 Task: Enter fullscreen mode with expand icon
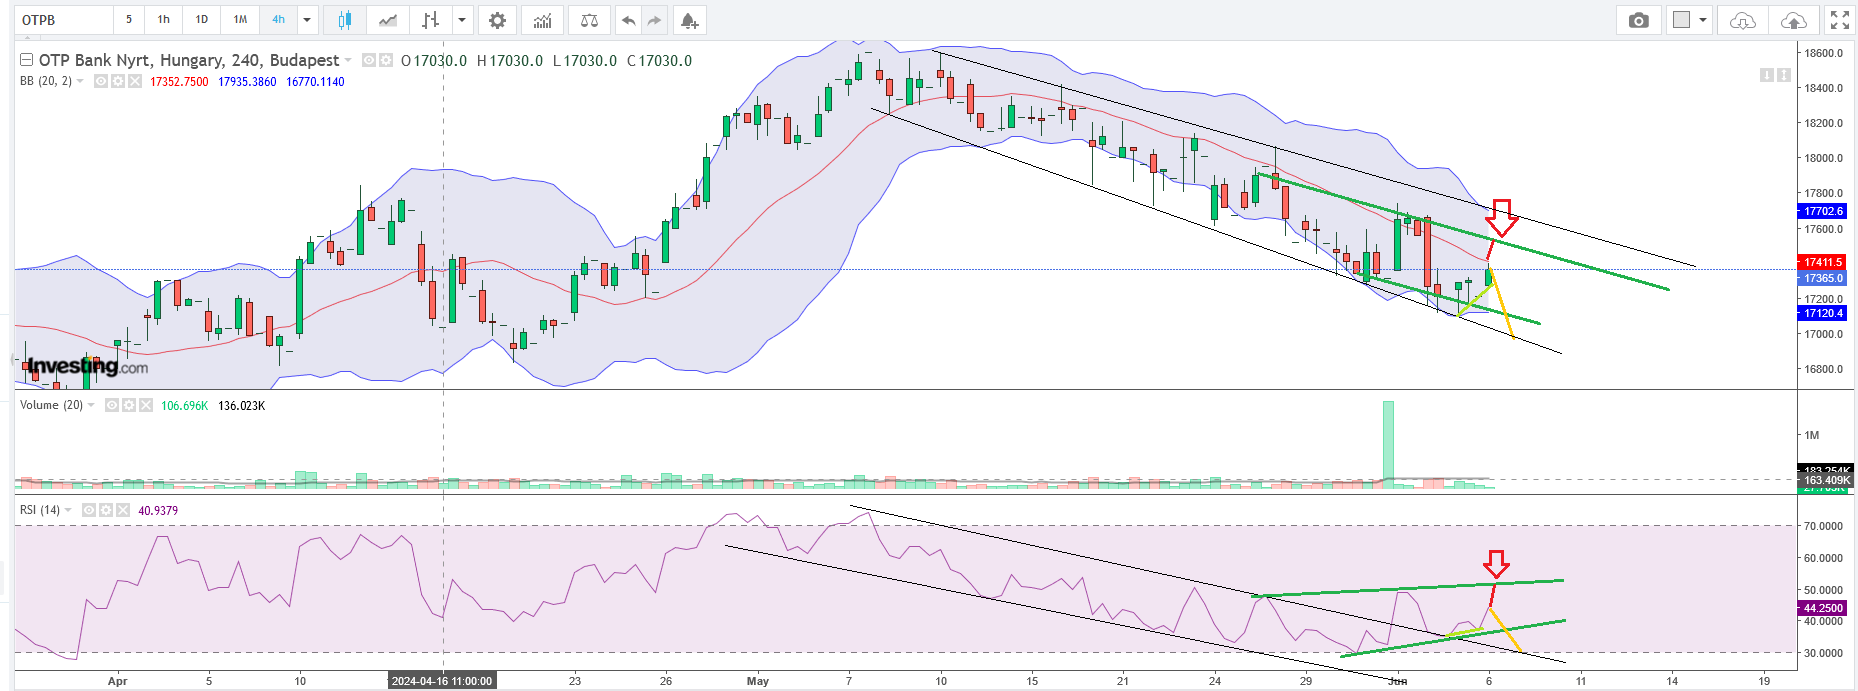1839,20
